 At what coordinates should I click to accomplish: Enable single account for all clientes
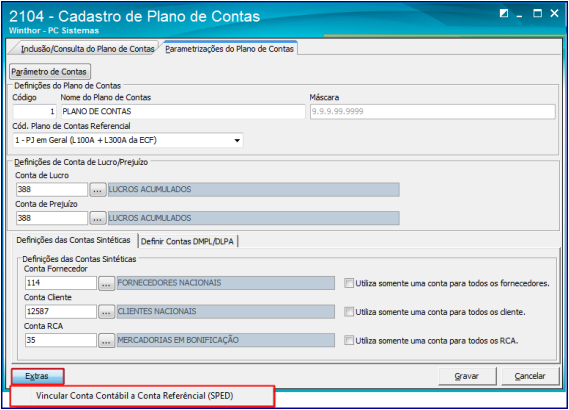[x=349, y=312]
